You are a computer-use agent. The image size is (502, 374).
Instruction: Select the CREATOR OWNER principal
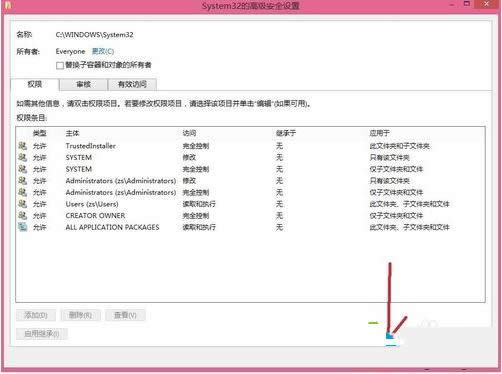coord(95,216)
